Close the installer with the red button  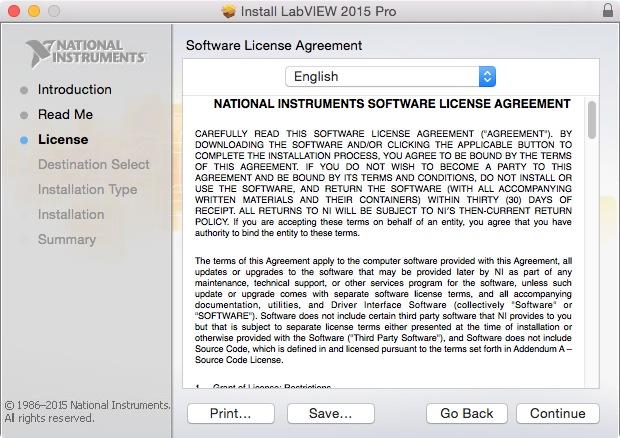point(14,11)
